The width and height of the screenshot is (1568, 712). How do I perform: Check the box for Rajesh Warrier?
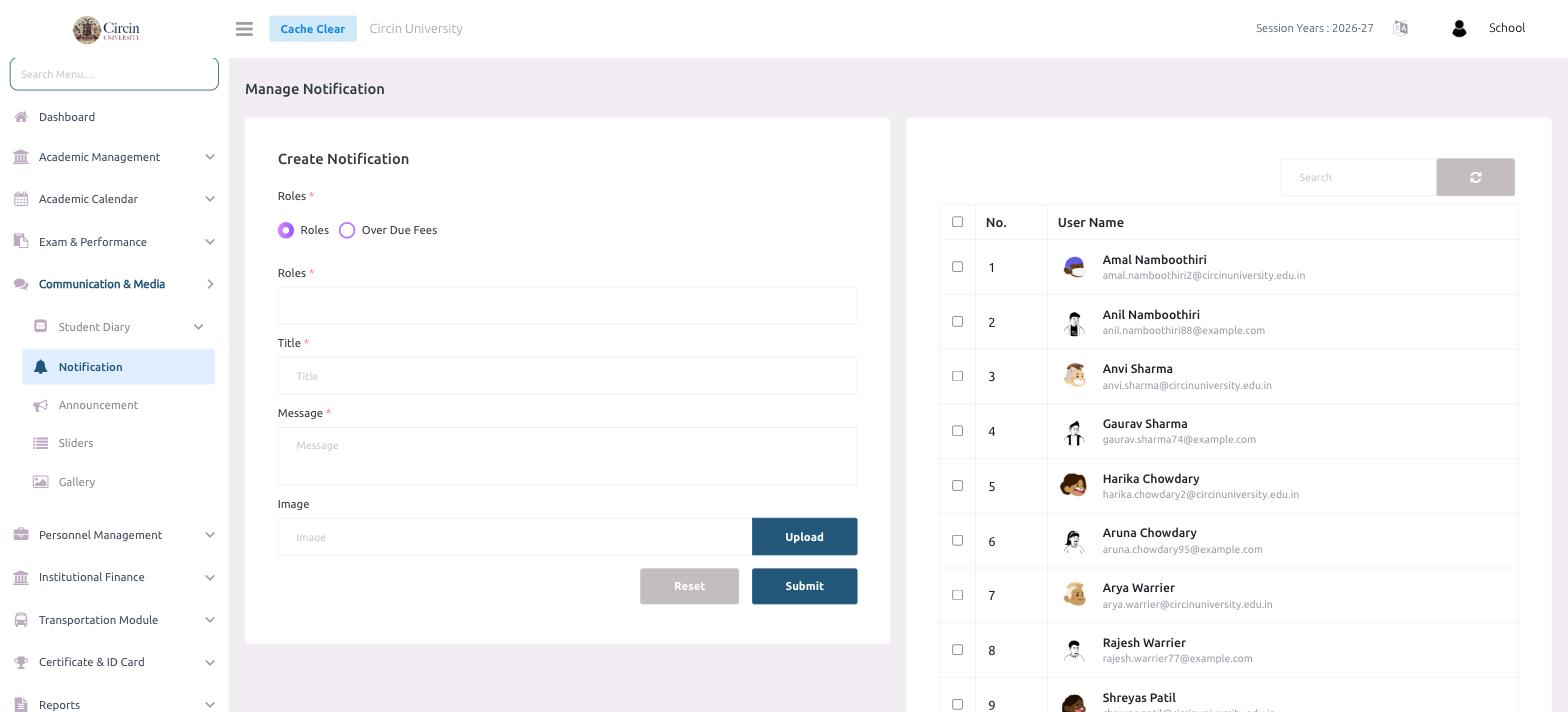pos(957,650)
